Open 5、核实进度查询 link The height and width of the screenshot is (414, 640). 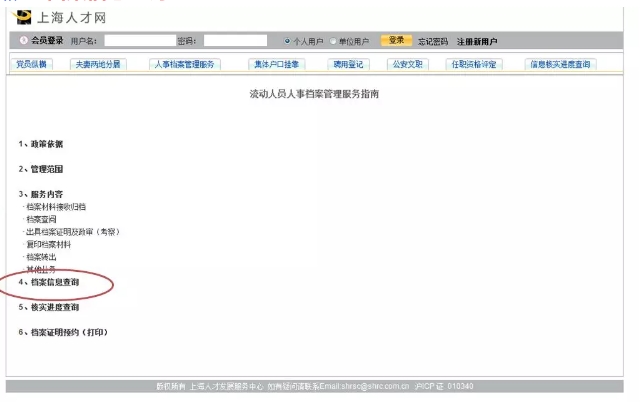click(62, 307)
